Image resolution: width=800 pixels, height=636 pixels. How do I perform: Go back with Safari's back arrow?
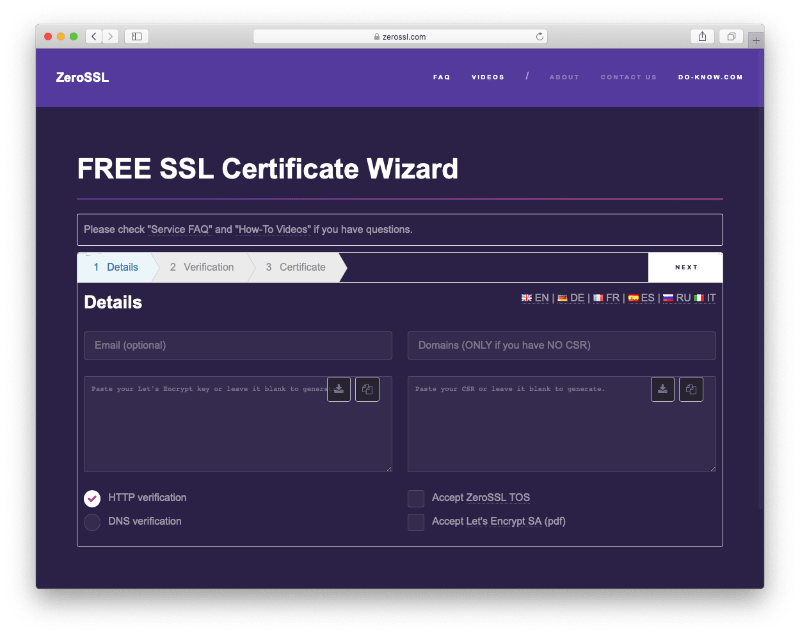click(93, 36)
